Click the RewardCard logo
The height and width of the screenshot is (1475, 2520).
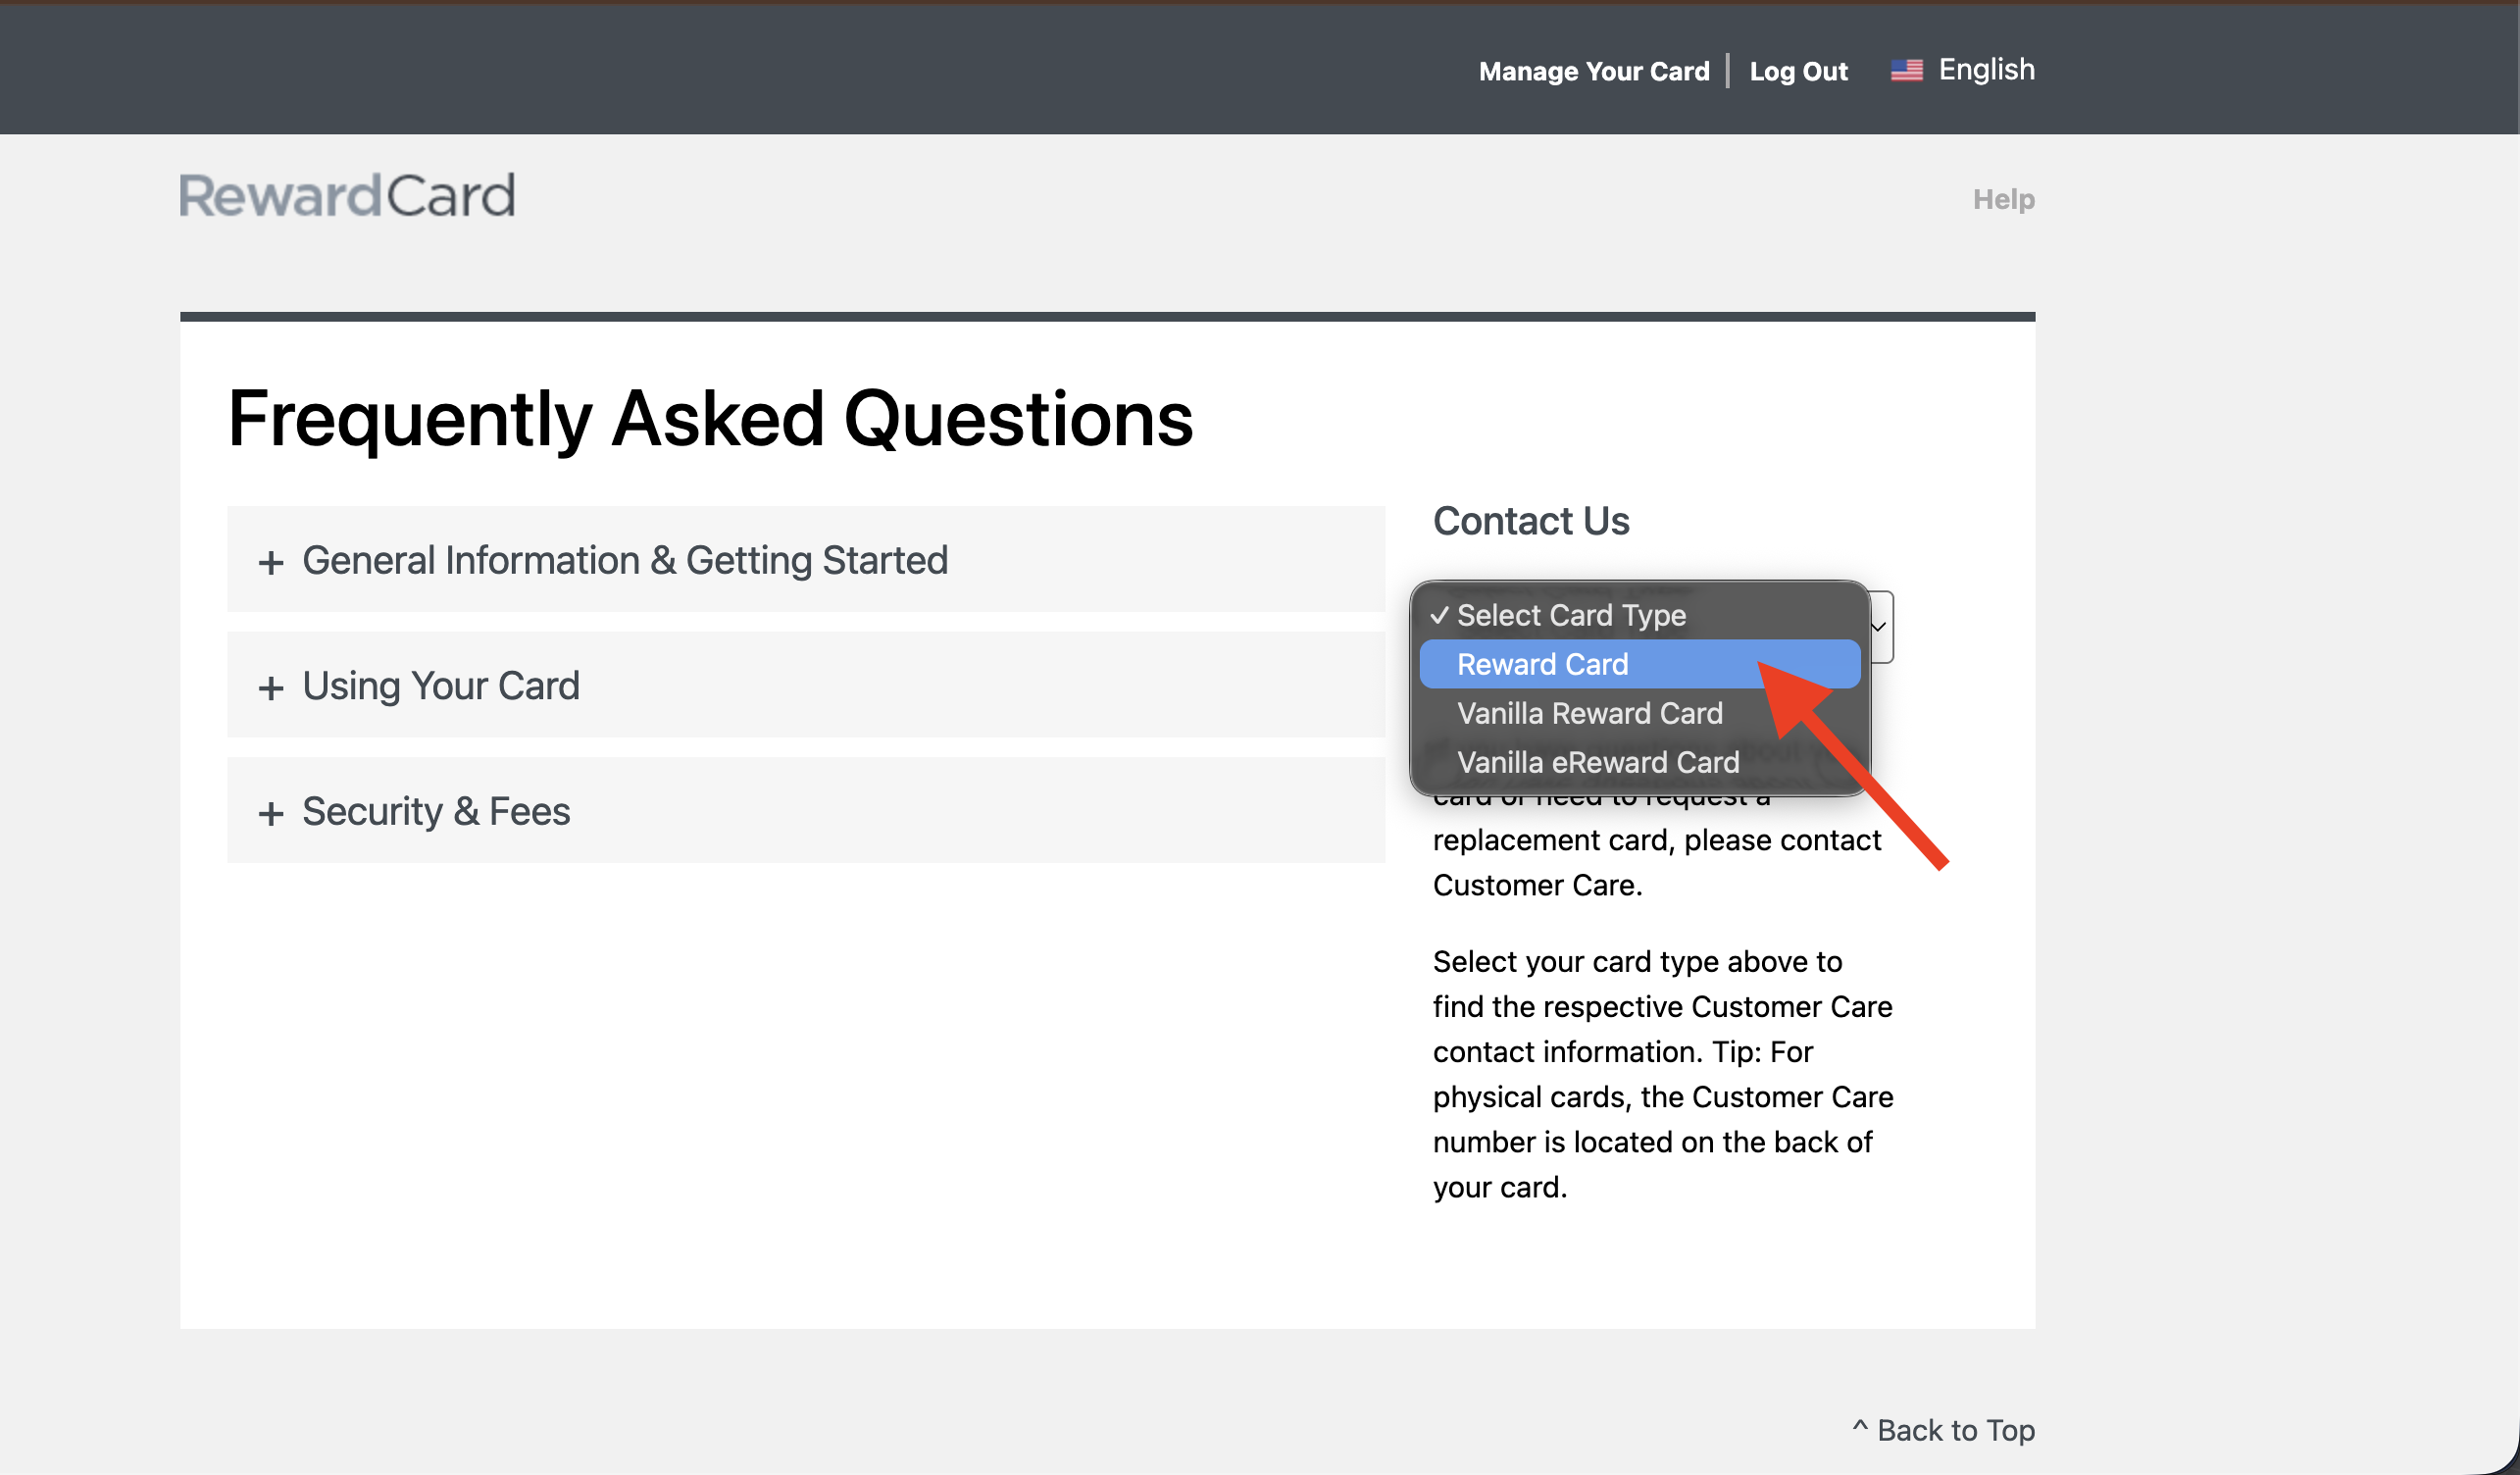pyautogui.click(x=347, y=195)
